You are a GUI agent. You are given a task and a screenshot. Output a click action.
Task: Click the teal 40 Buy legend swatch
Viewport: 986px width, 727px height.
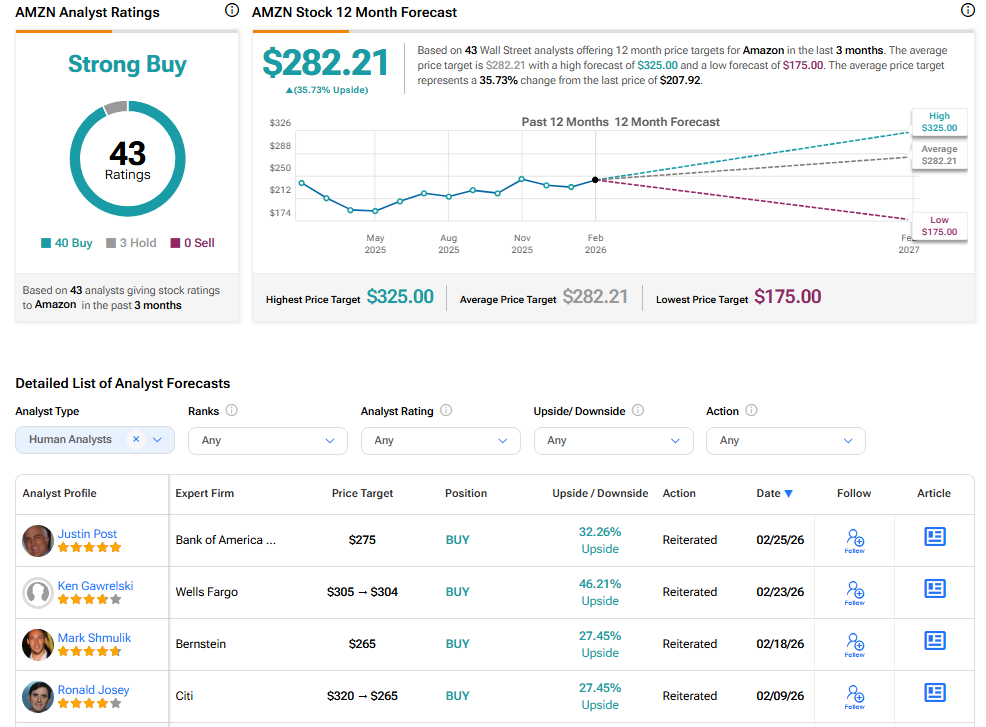point(46,243)
